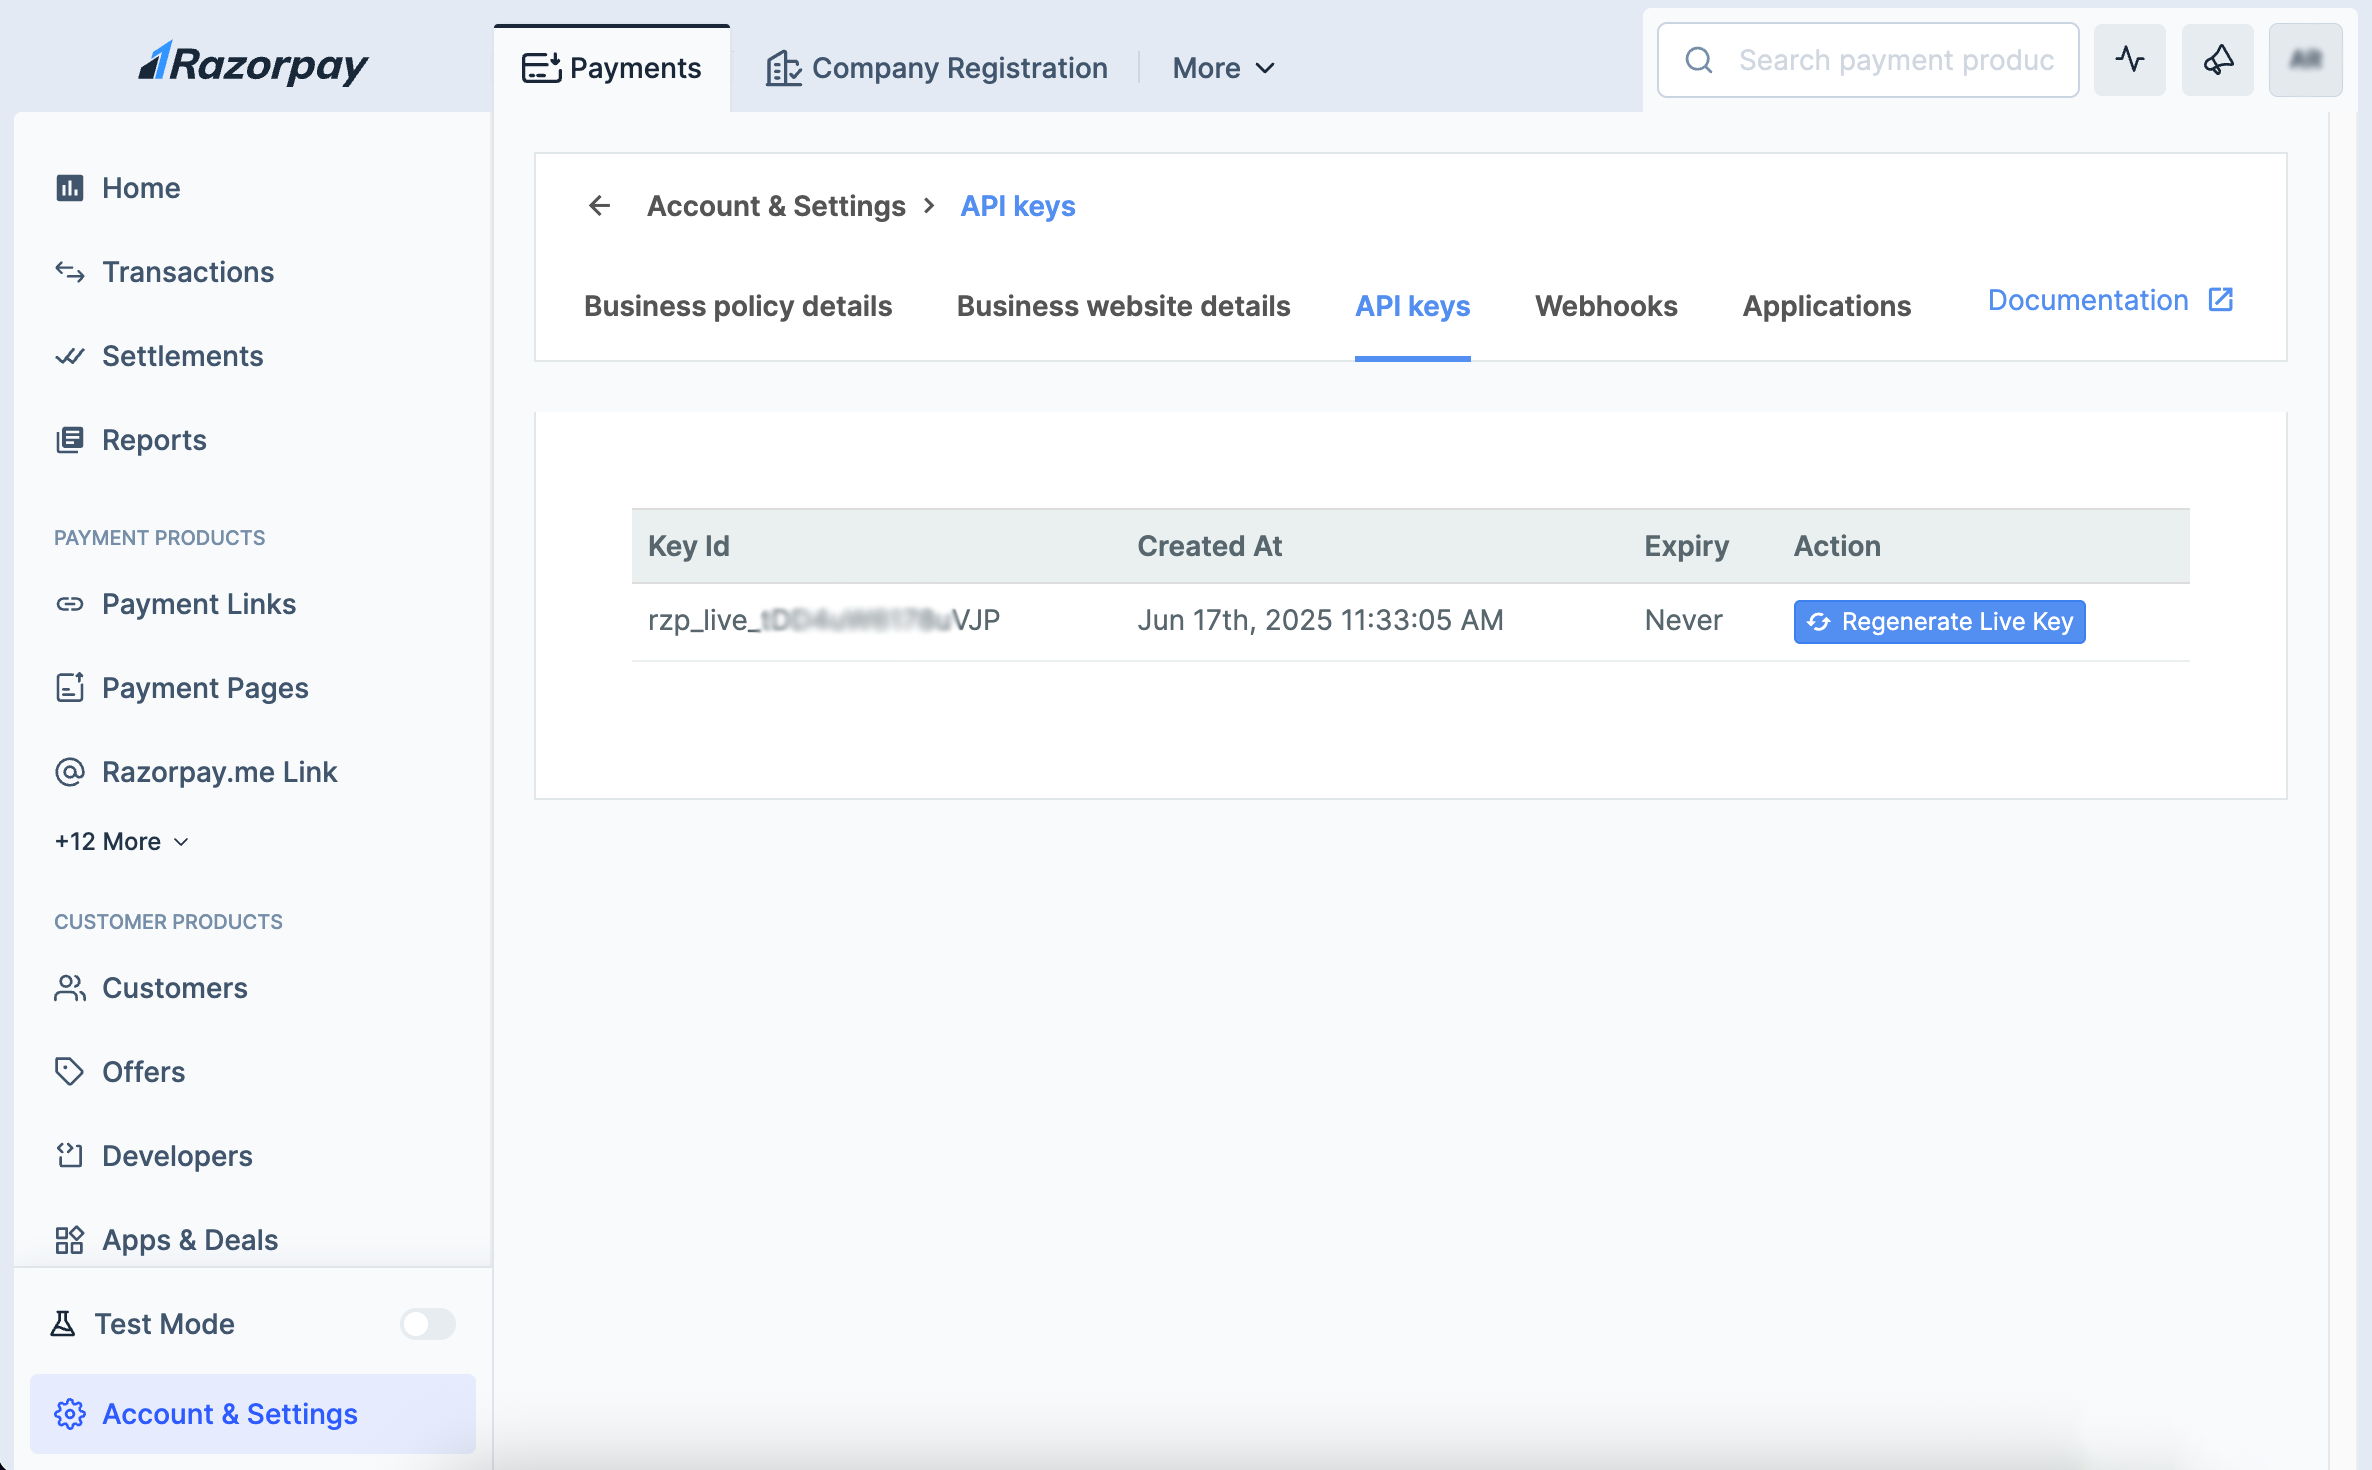Viewport: 2372px width, 1470px height.
Task: Open the announcements megaphone icon
Action: 2218,60
